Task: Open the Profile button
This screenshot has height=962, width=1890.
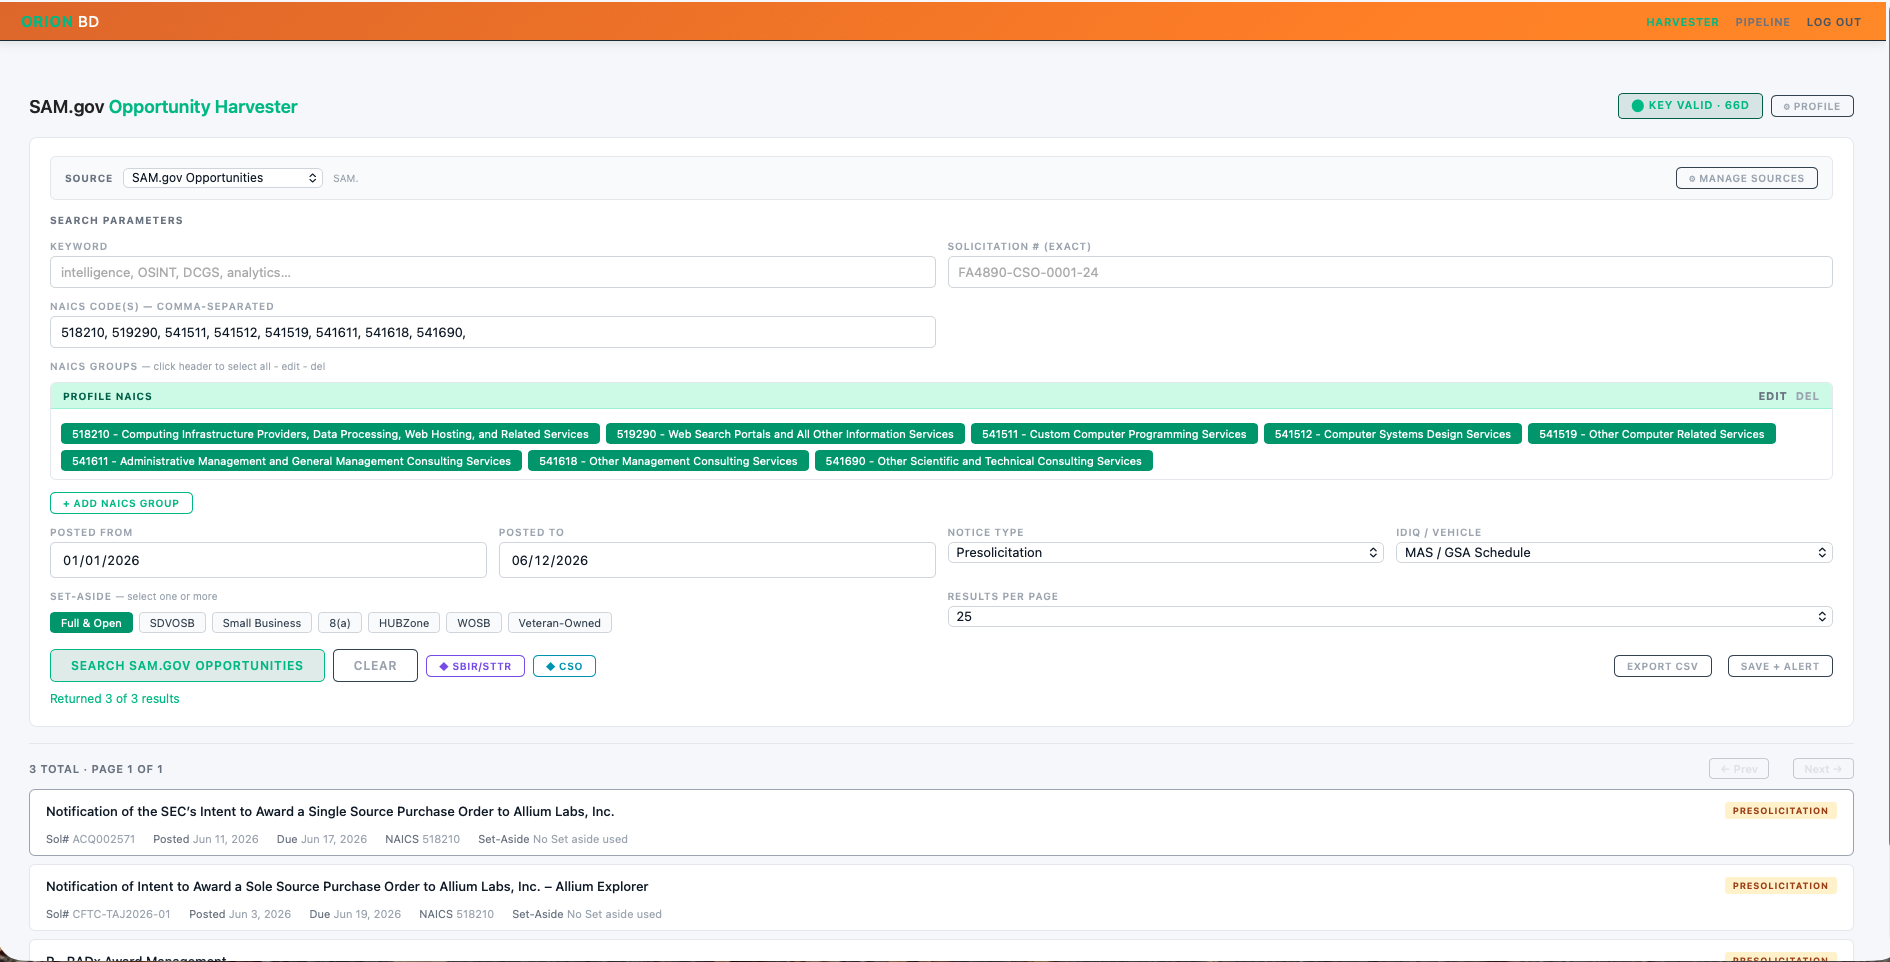Action: point(1812,106)
